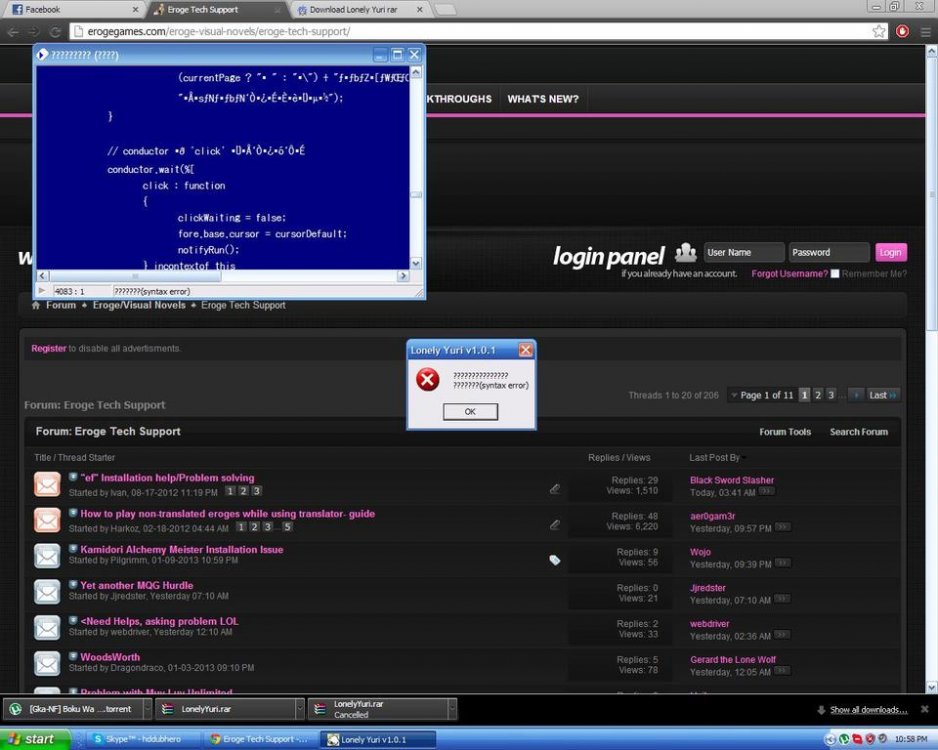Open LonelyYuri.rar download item arrow menu
Image resolution: width=938 pixels, height=750 pixels.
(299, 709)
